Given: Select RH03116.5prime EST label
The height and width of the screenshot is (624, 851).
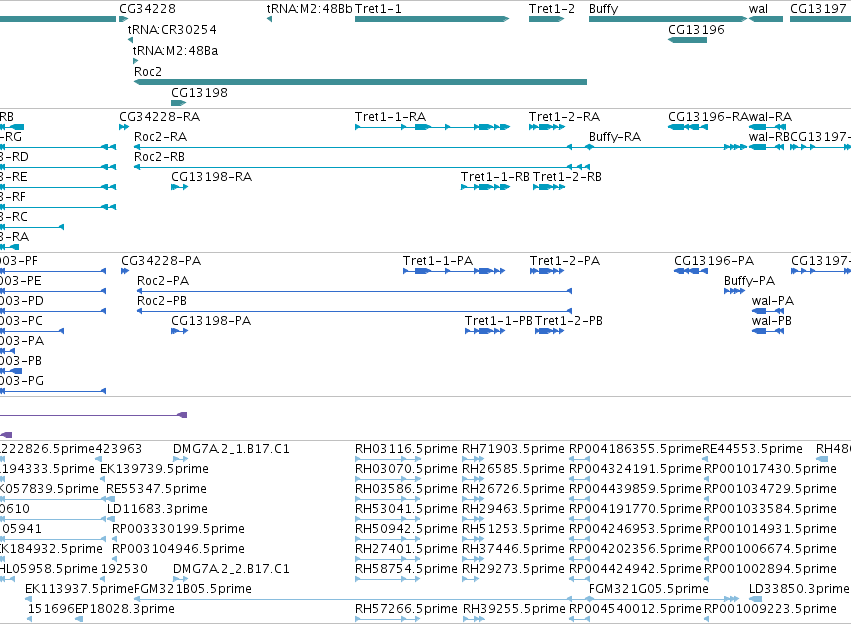Looking at the screenshot, I should coord(407,449).
